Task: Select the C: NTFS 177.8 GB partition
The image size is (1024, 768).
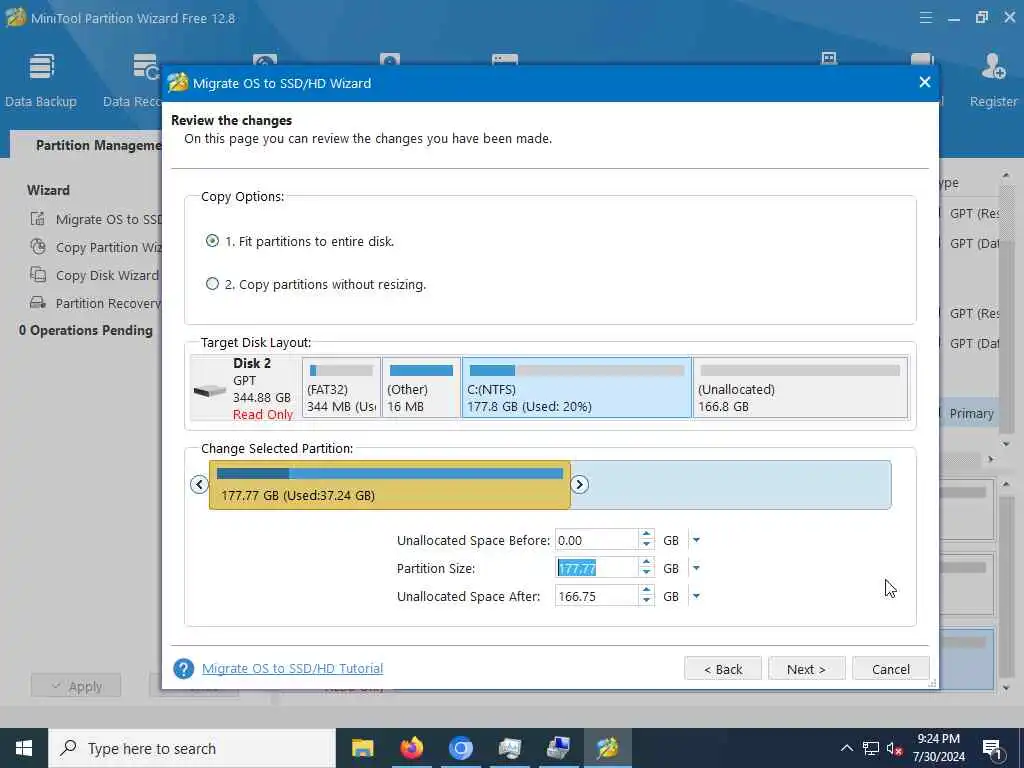Action: pos(577,387)
